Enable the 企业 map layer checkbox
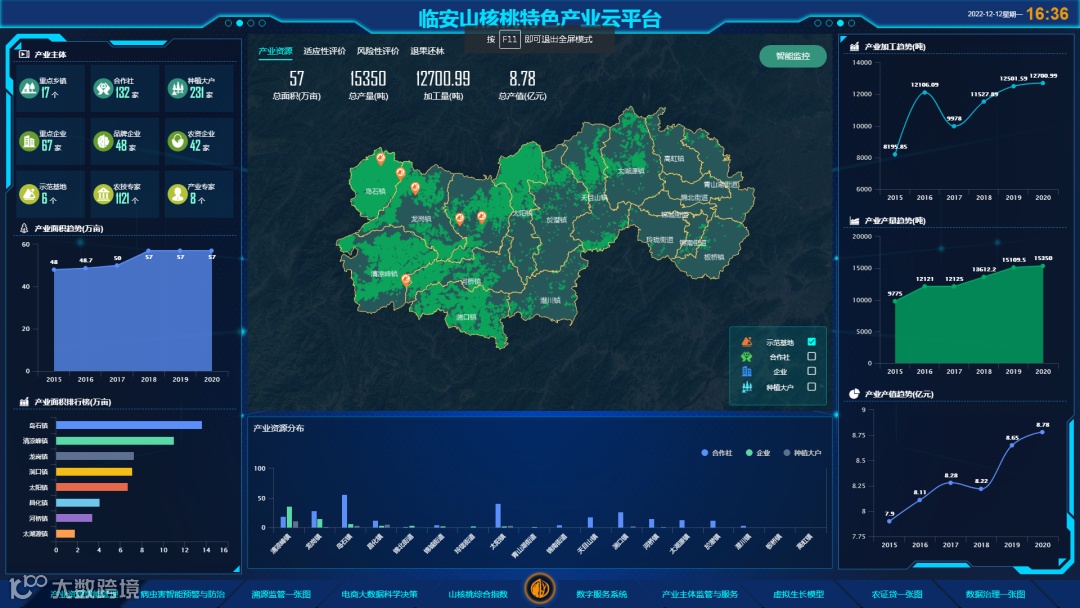The height and width of the screenshot is (608, 1080). click(811, 371)
